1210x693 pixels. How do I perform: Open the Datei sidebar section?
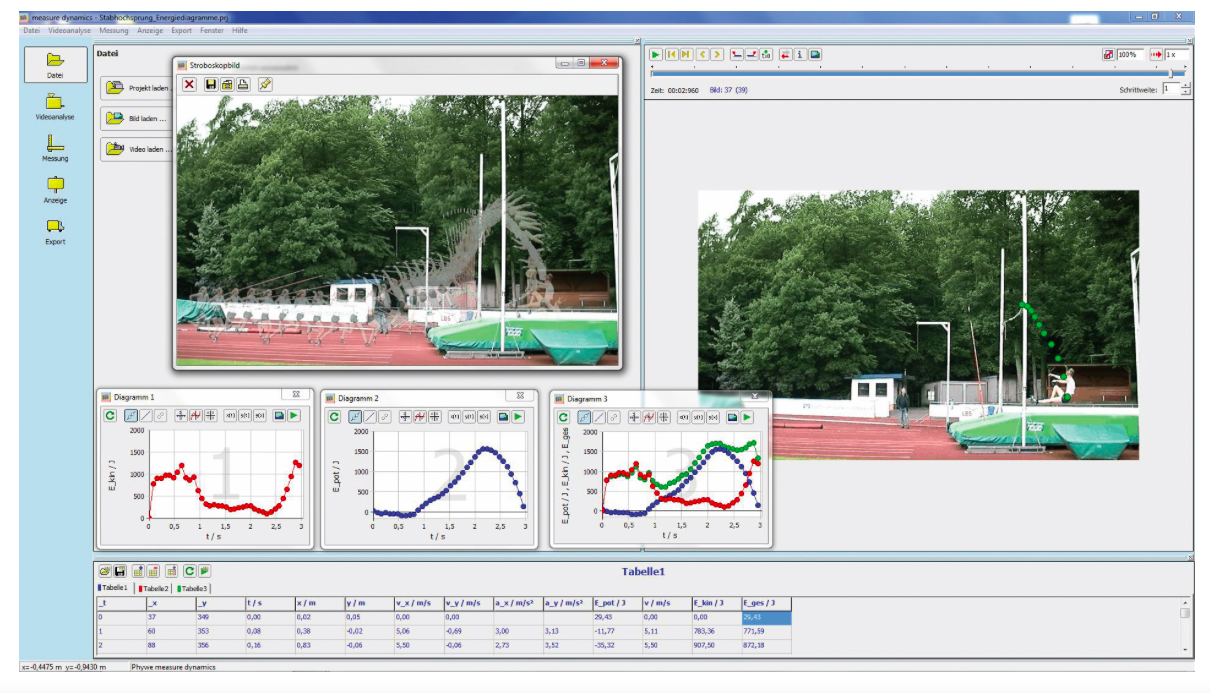click(x=55, y=65)
